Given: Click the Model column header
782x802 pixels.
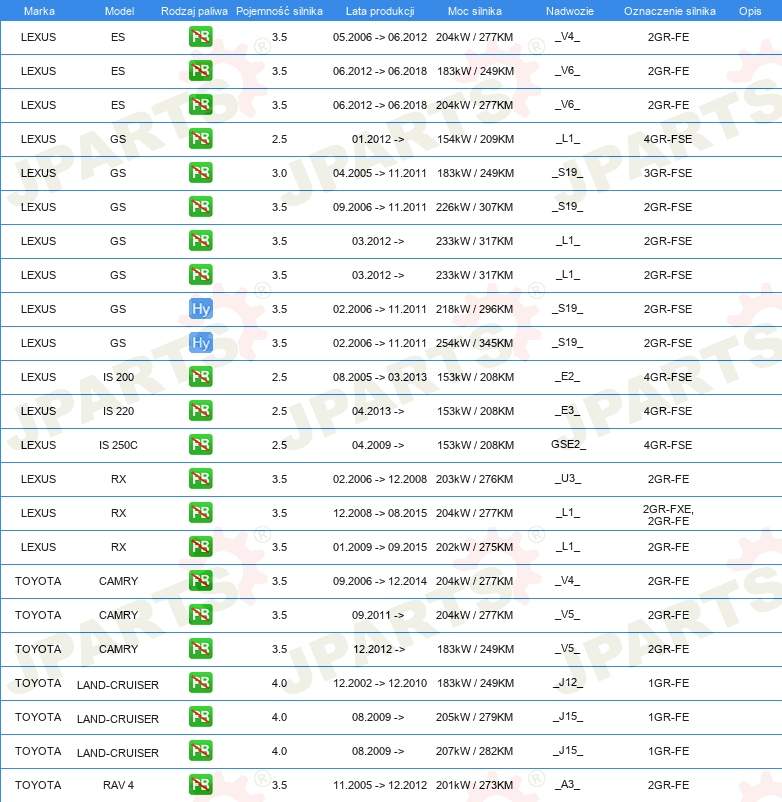Looking at the screenshot, I should 119,10.
